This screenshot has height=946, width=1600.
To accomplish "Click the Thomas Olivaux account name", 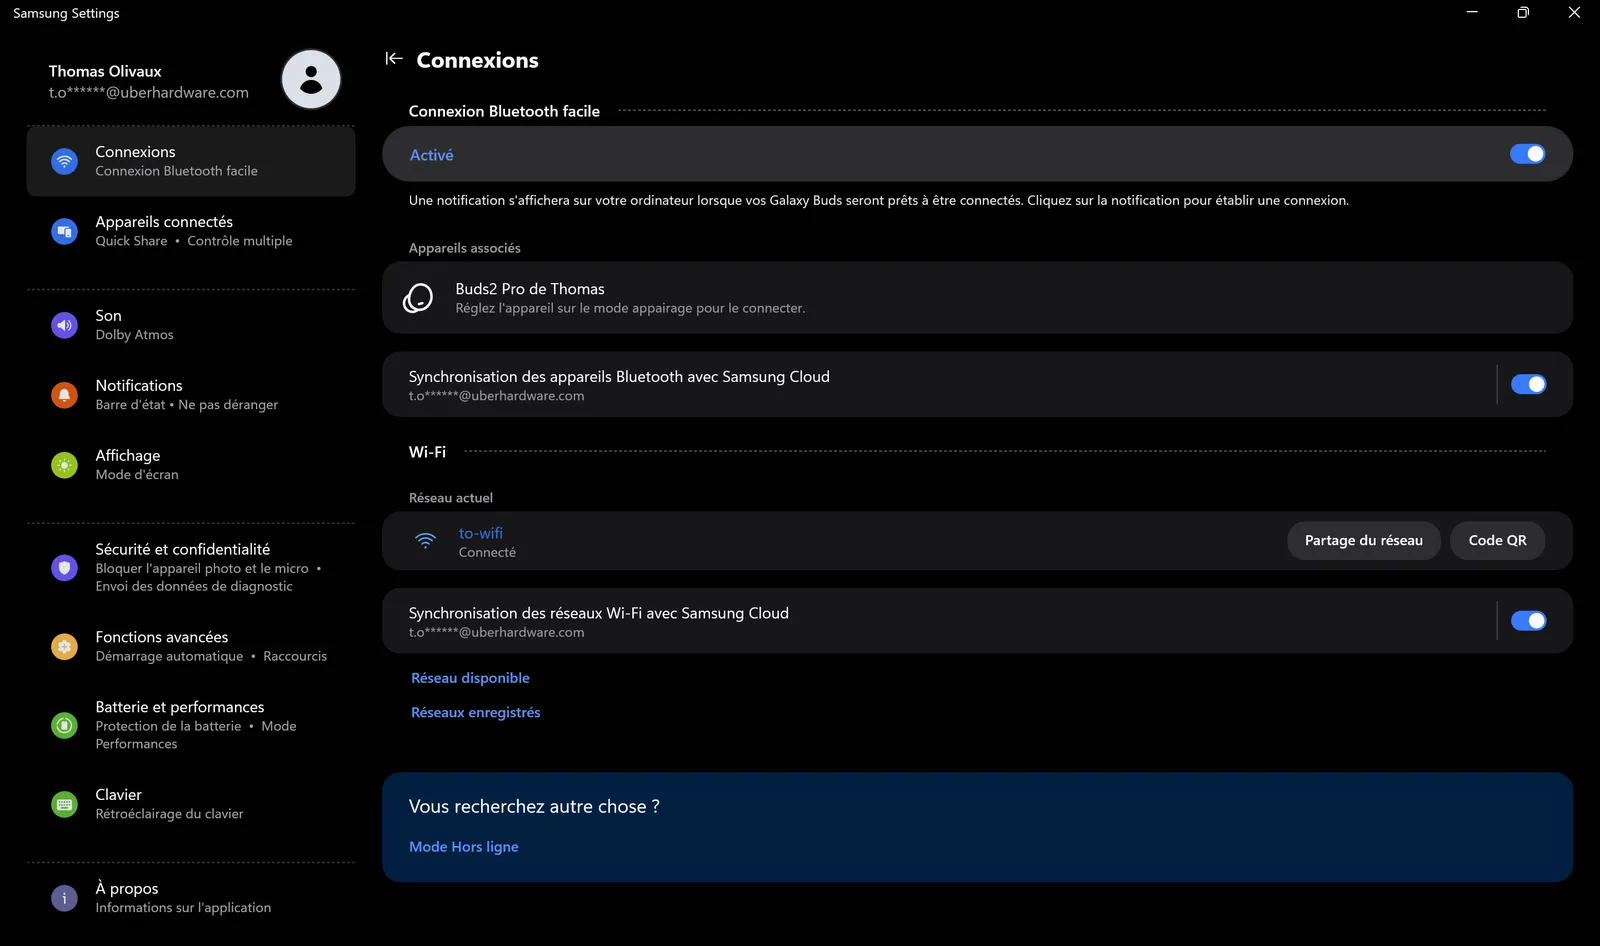I will pyautogui.click(x=105, y=72).
